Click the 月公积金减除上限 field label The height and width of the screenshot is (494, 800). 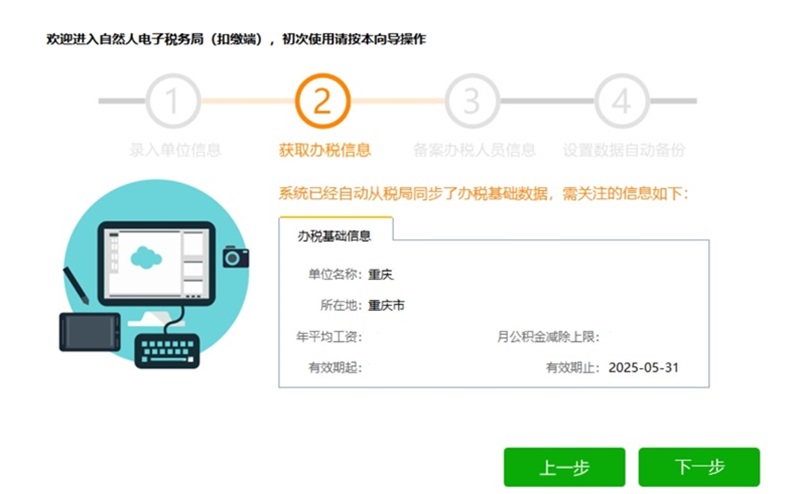548,337
